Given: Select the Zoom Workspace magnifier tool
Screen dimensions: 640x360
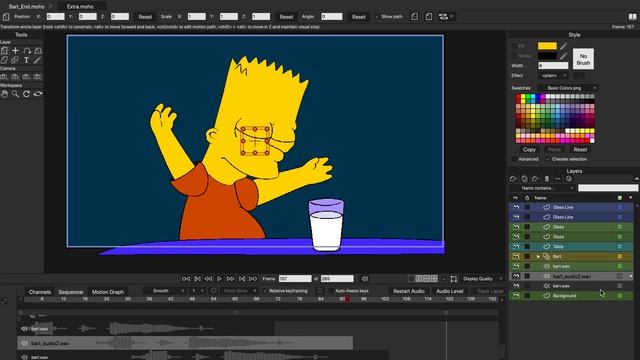Looking at the screenshot, I should click(x=16, y=94).
